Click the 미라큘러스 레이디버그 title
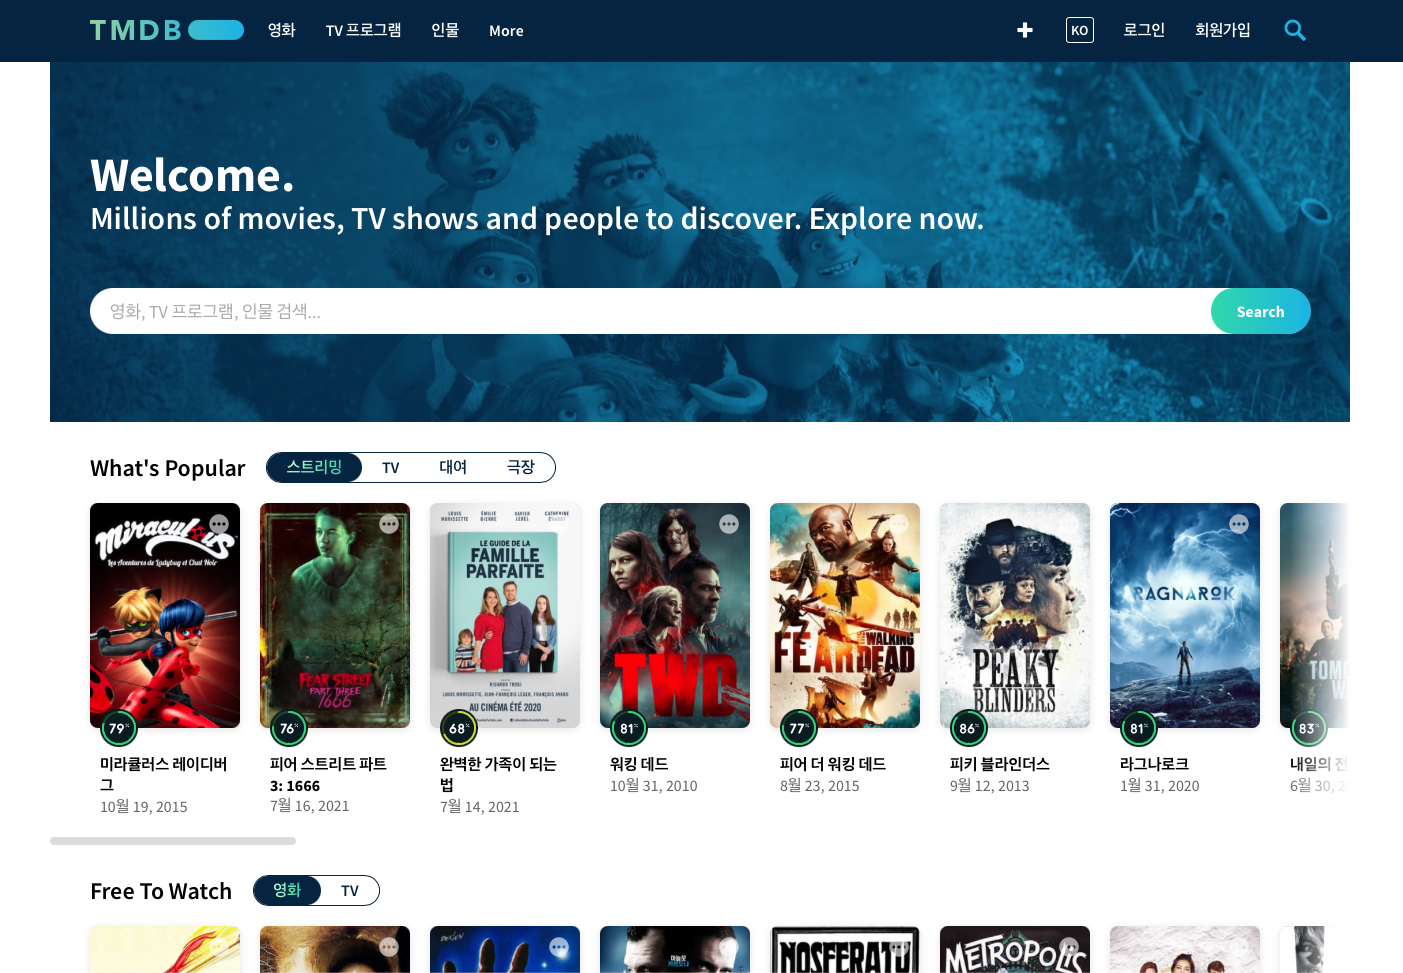Viewport: 1403px width, 973px height. pos(163,774)
